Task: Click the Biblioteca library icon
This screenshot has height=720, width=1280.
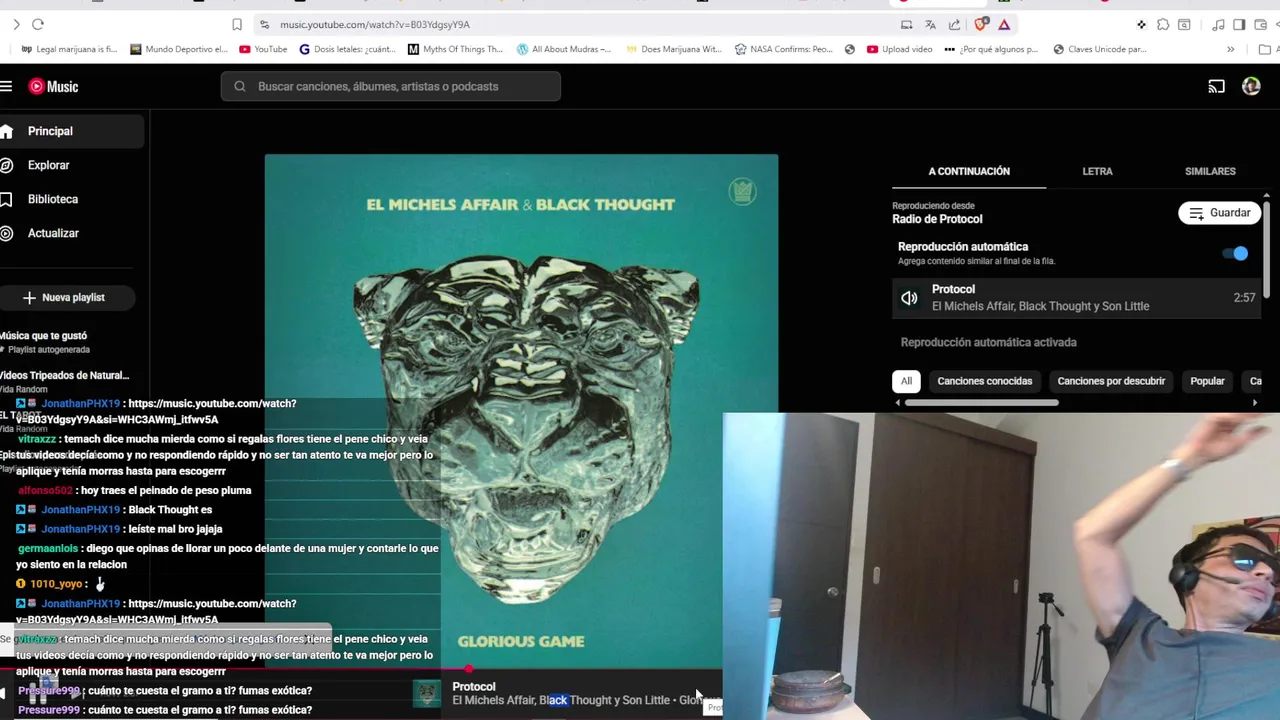Action: (6, 199)
